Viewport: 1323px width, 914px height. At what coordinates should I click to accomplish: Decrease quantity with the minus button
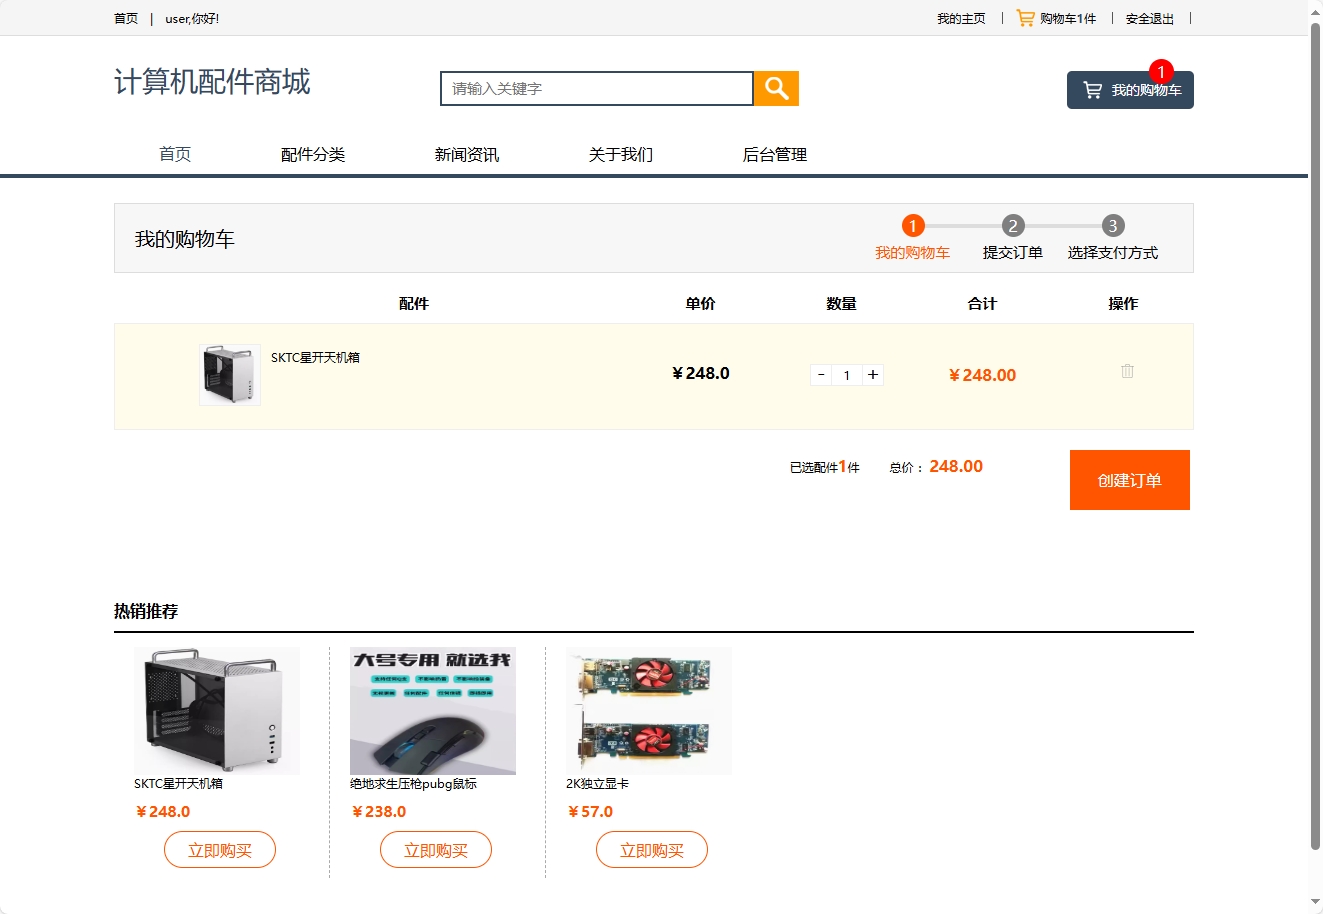click(820, 374)
